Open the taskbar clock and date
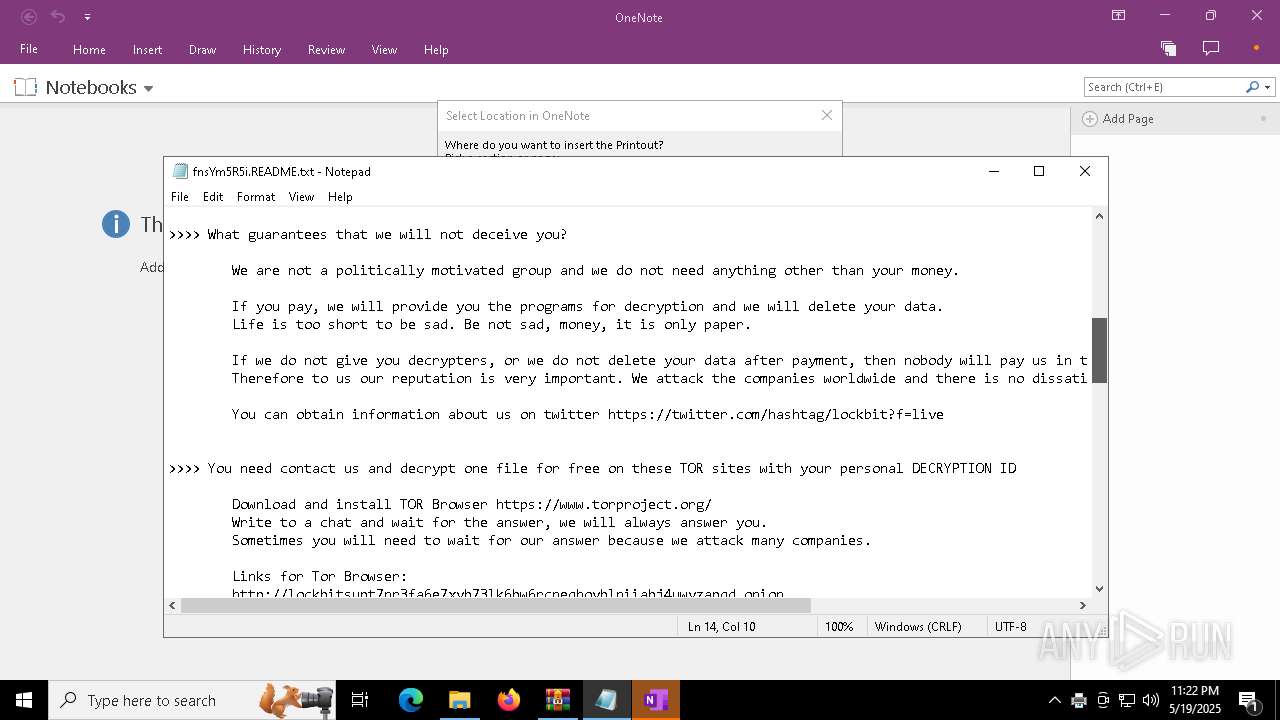 (x=1195, y=700)
